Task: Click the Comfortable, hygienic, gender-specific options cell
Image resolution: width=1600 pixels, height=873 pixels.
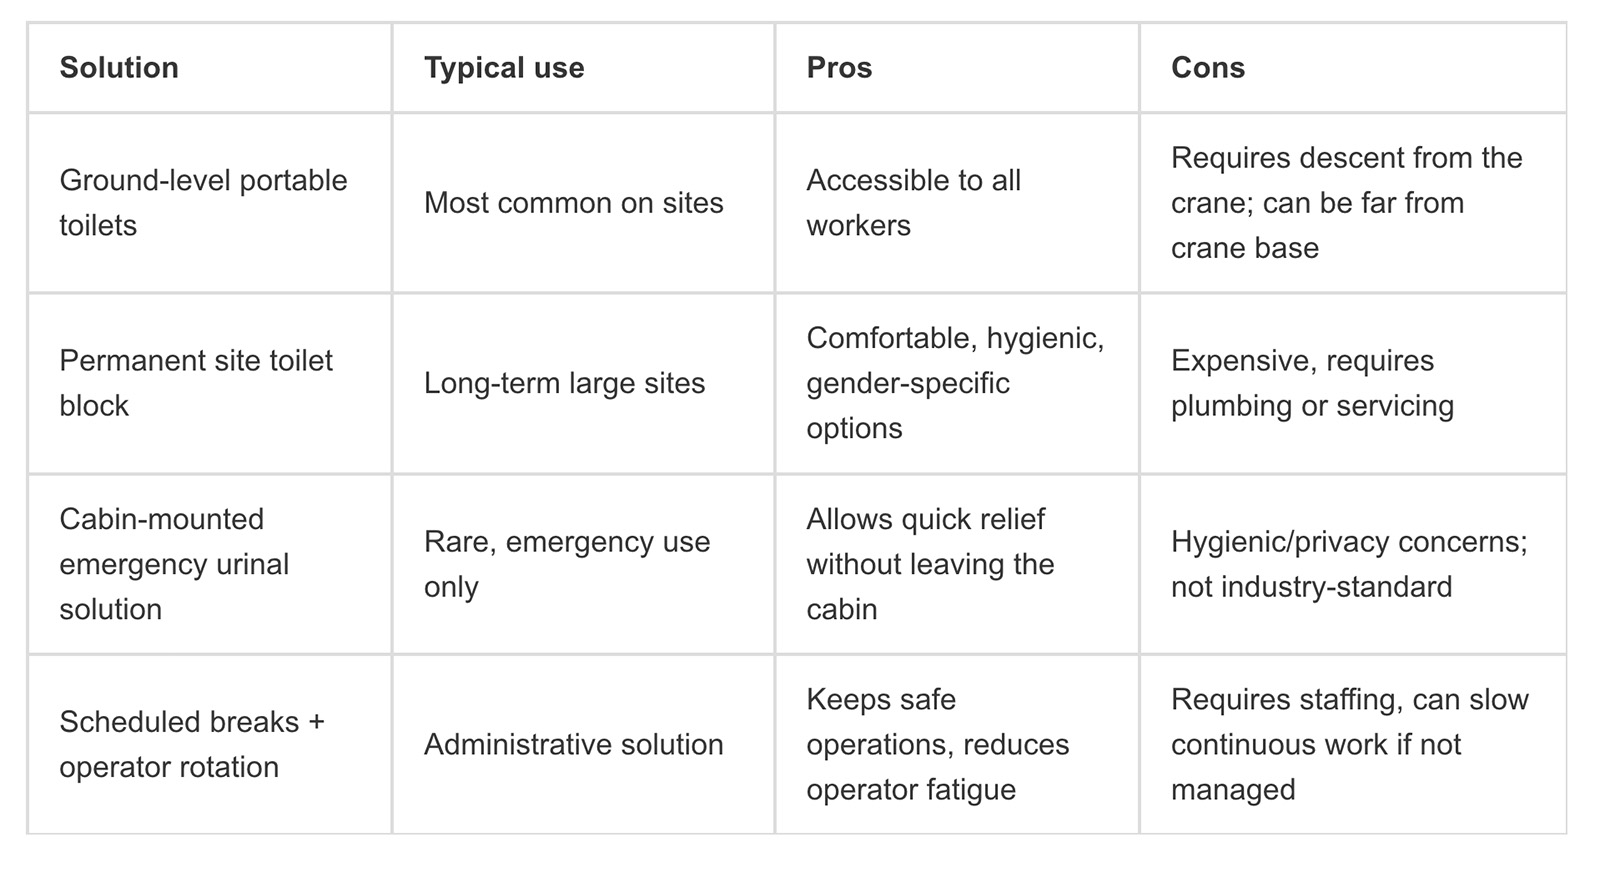Action: pos(954,383)
